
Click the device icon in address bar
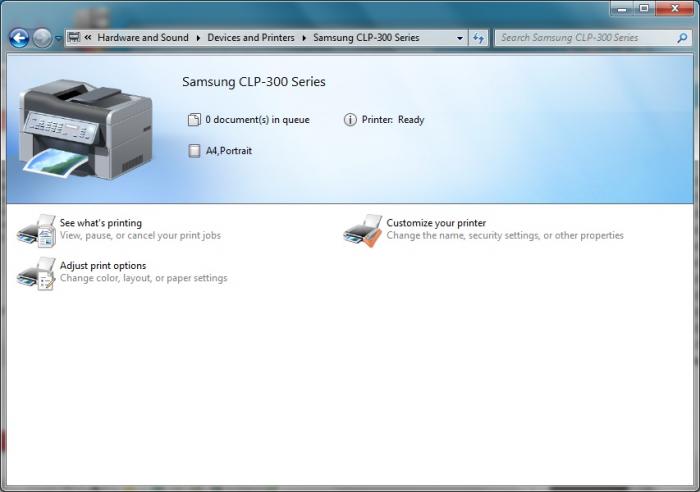click(74, 38)
